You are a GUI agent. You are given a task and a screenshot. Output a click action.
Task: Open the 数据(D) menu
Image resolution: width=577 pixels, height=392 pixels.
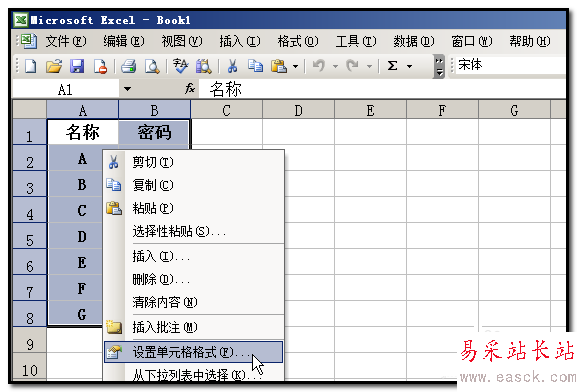(x=414, y=41)
